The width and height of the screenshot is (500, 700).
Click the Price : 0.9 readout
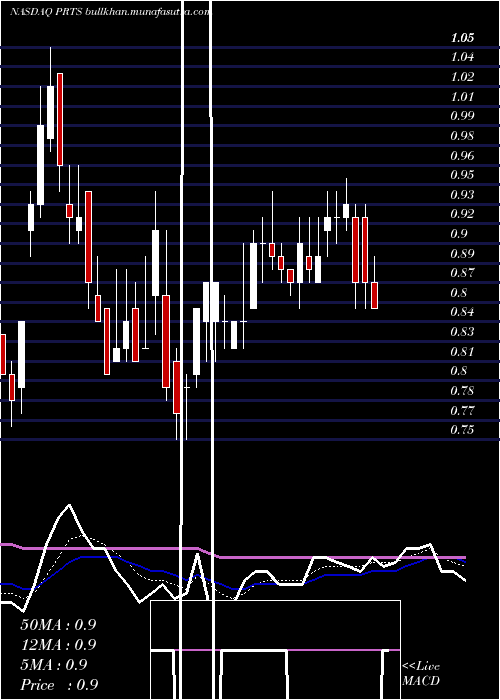(x=59, y=685)
